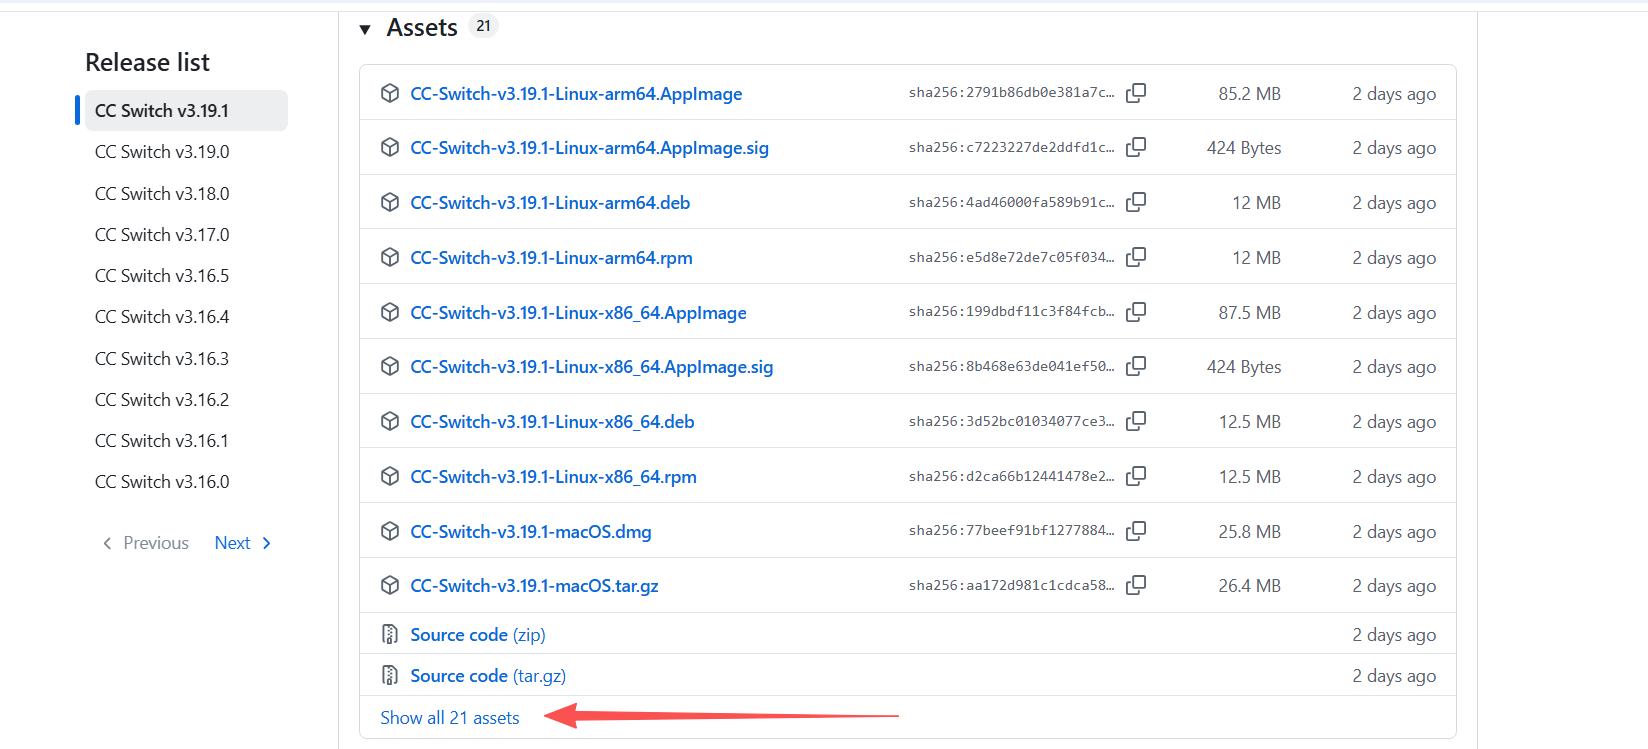The image size is (1648, 749).
Task: Download CC-Switch-v3.19.1-Linux-arm64.AppImage
Action: click(x=576, y=94)
